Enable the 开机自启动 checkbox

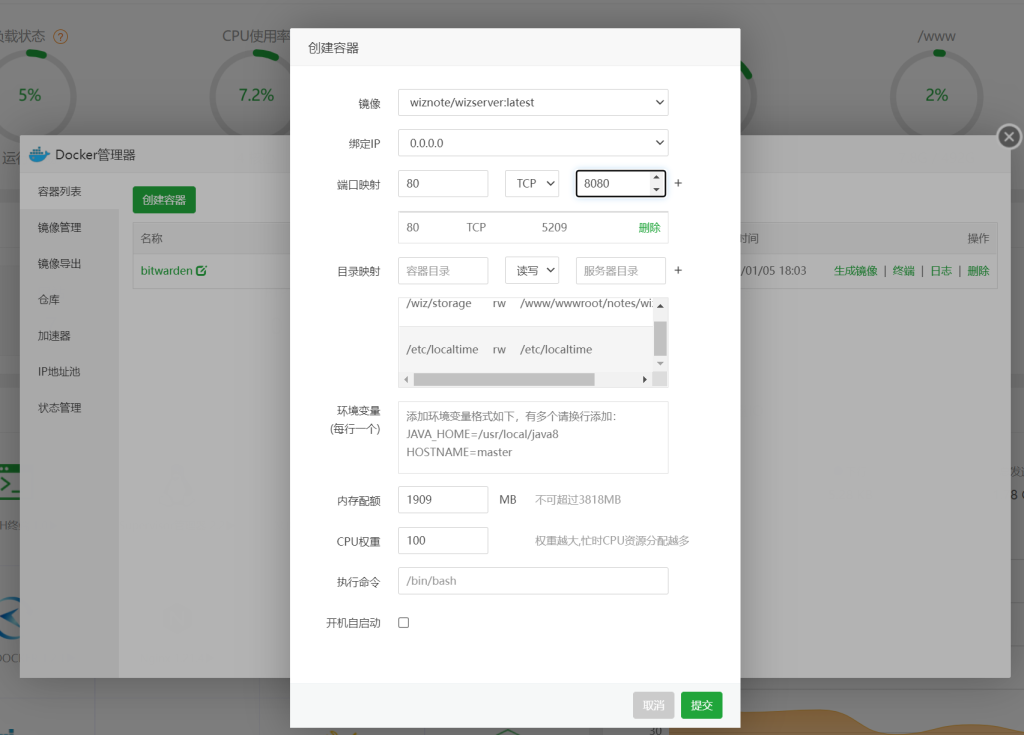[404, 623]
